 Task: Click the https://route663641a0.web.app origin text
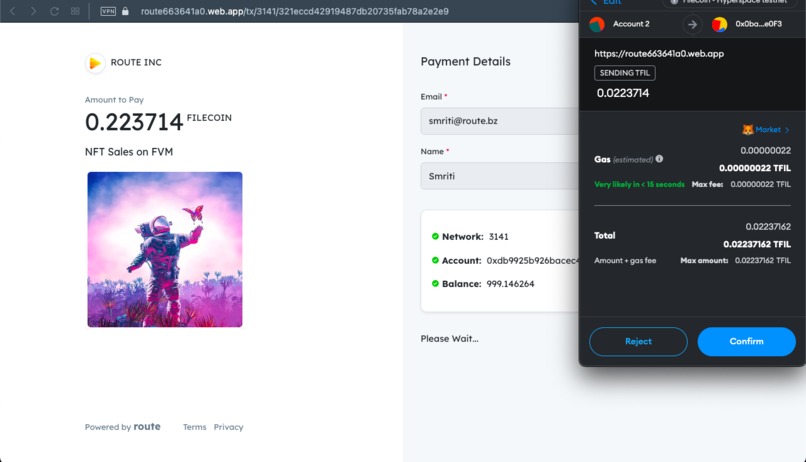pos(659,53)
